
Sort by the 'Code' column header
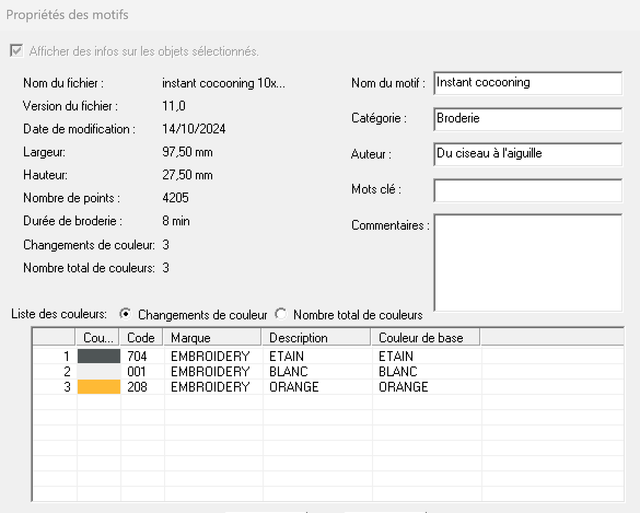point(142,338)
